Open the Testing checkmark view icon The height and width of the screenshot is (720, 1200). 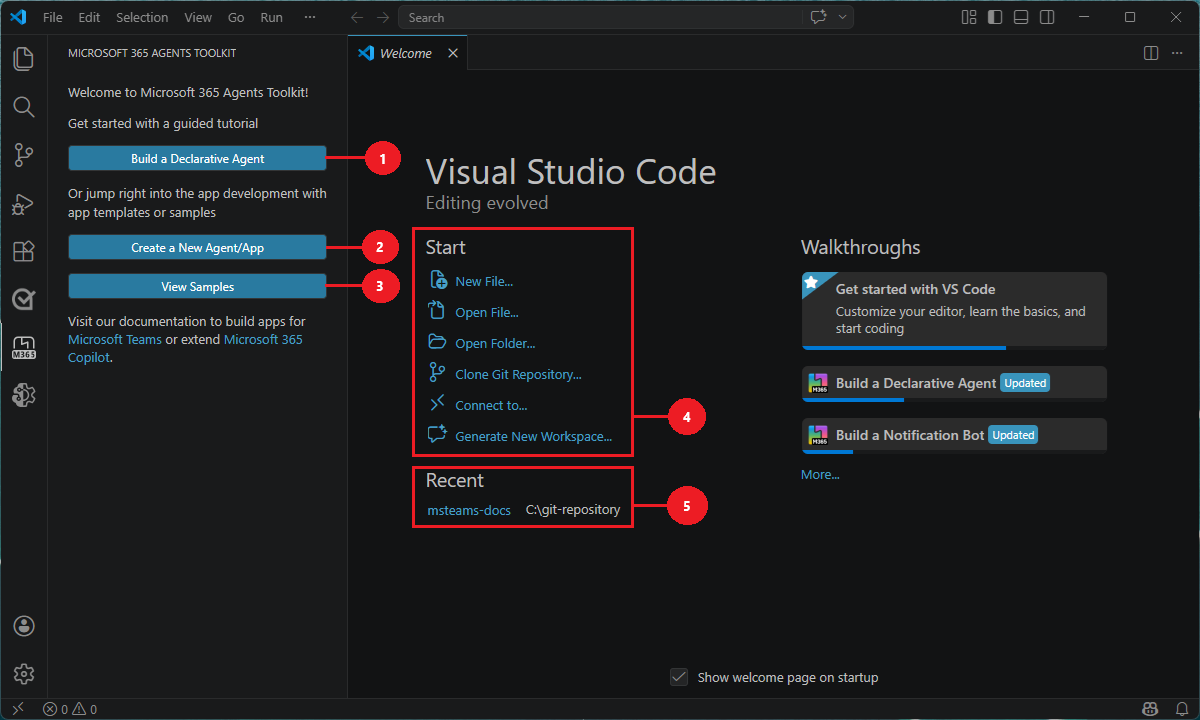(23, 299)
